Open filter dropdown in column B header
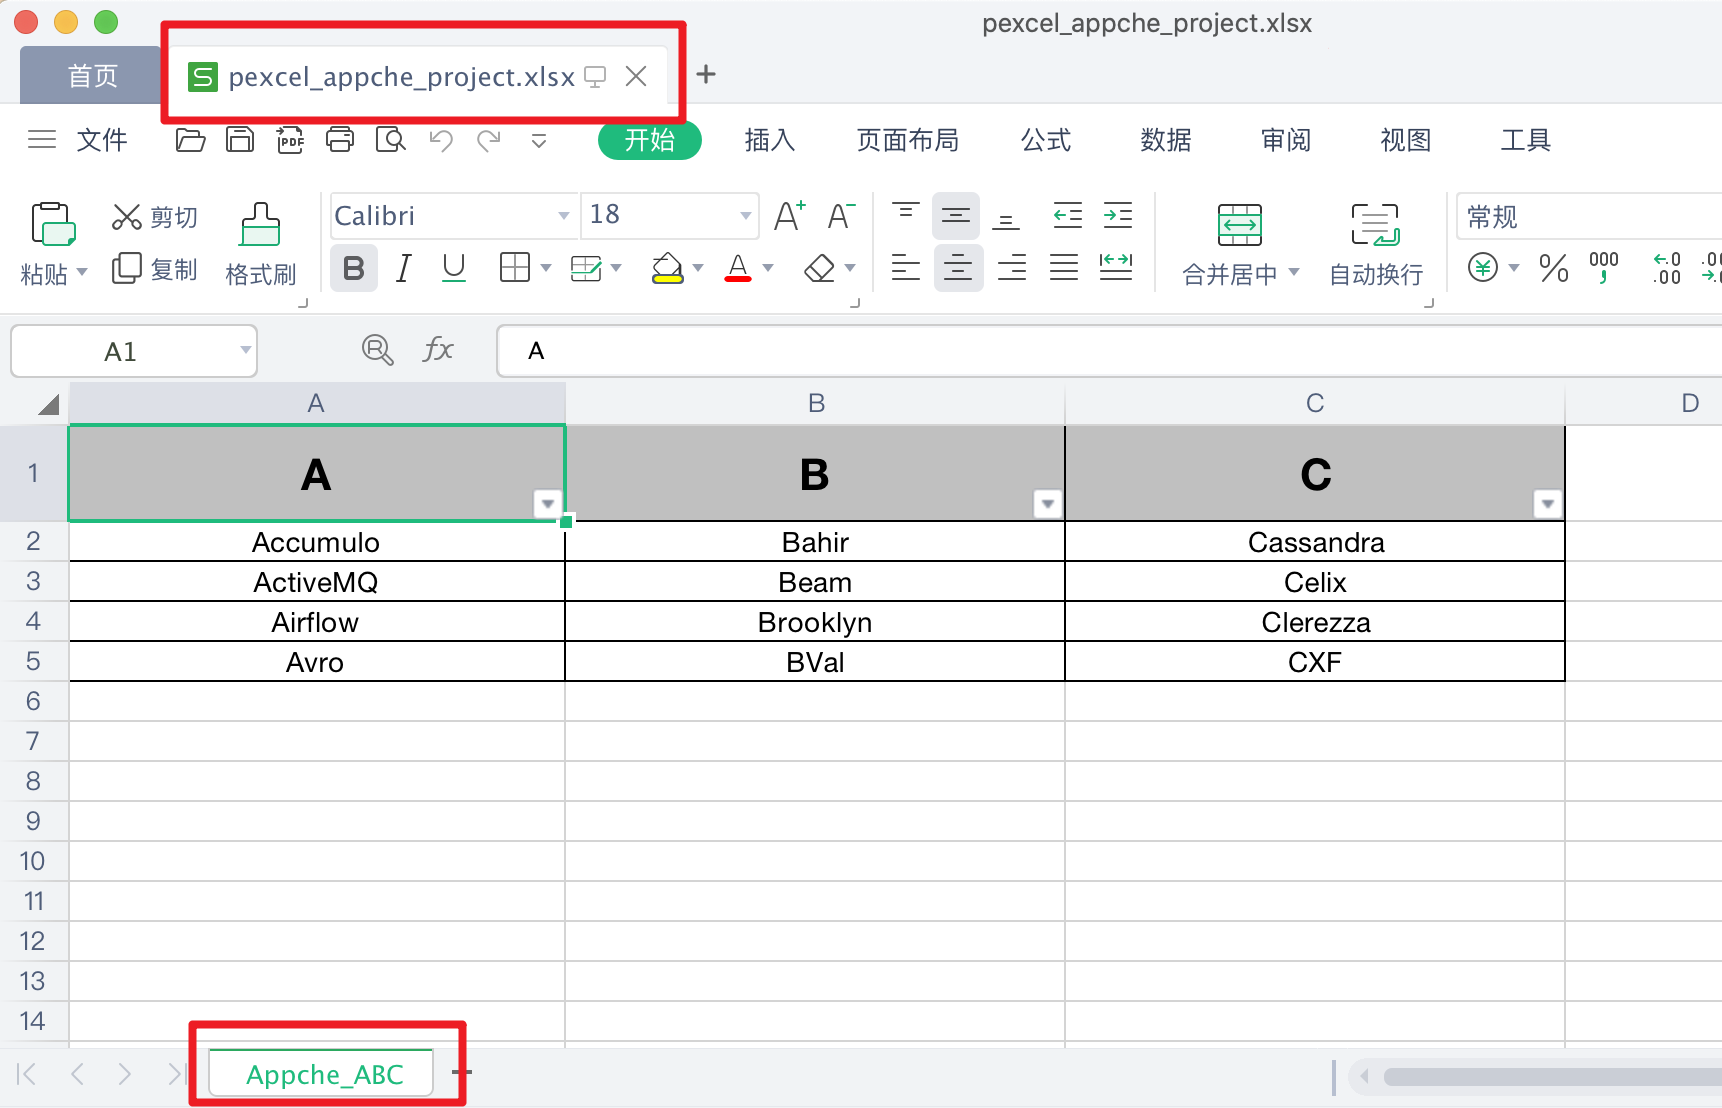This screenshot has width=1722, height=1108. (x=1047, y=503)
